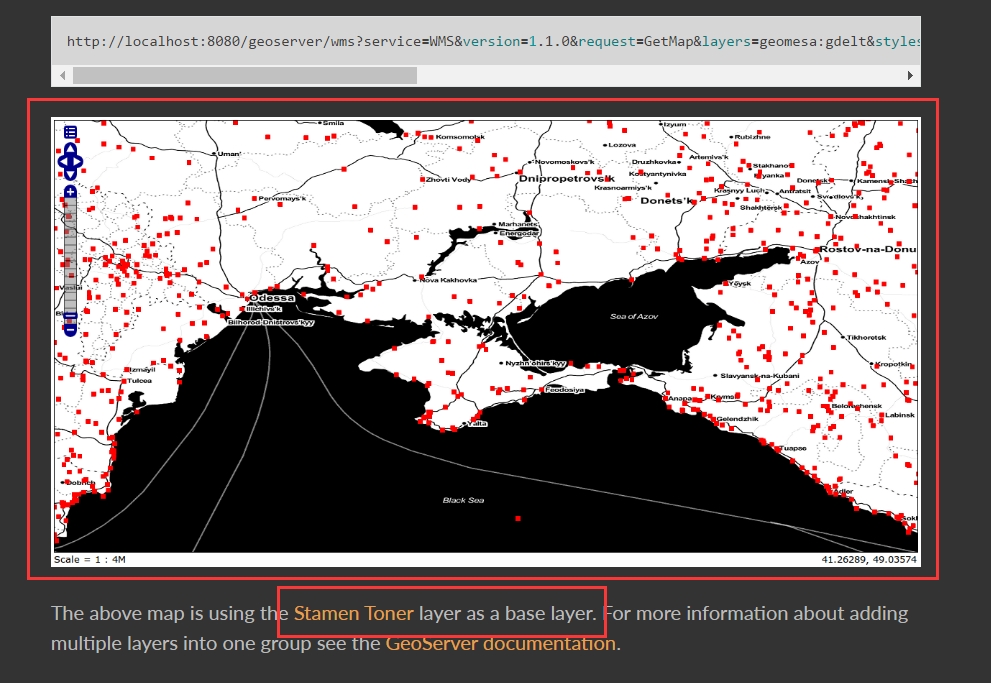This screenshot has height=683, width=991.
Task: Zoom in with the plus button
Action: tap(70, 191)
